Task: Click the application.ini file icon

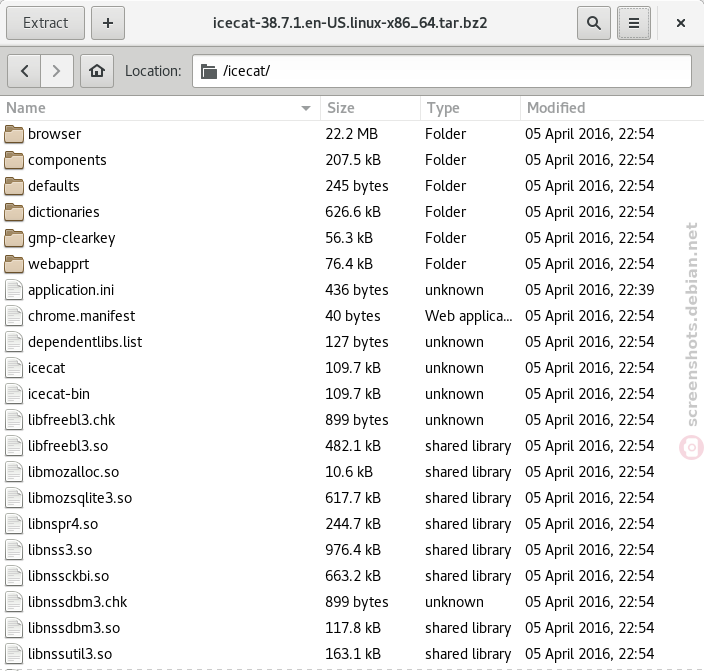Action: [x=14, y=290]
